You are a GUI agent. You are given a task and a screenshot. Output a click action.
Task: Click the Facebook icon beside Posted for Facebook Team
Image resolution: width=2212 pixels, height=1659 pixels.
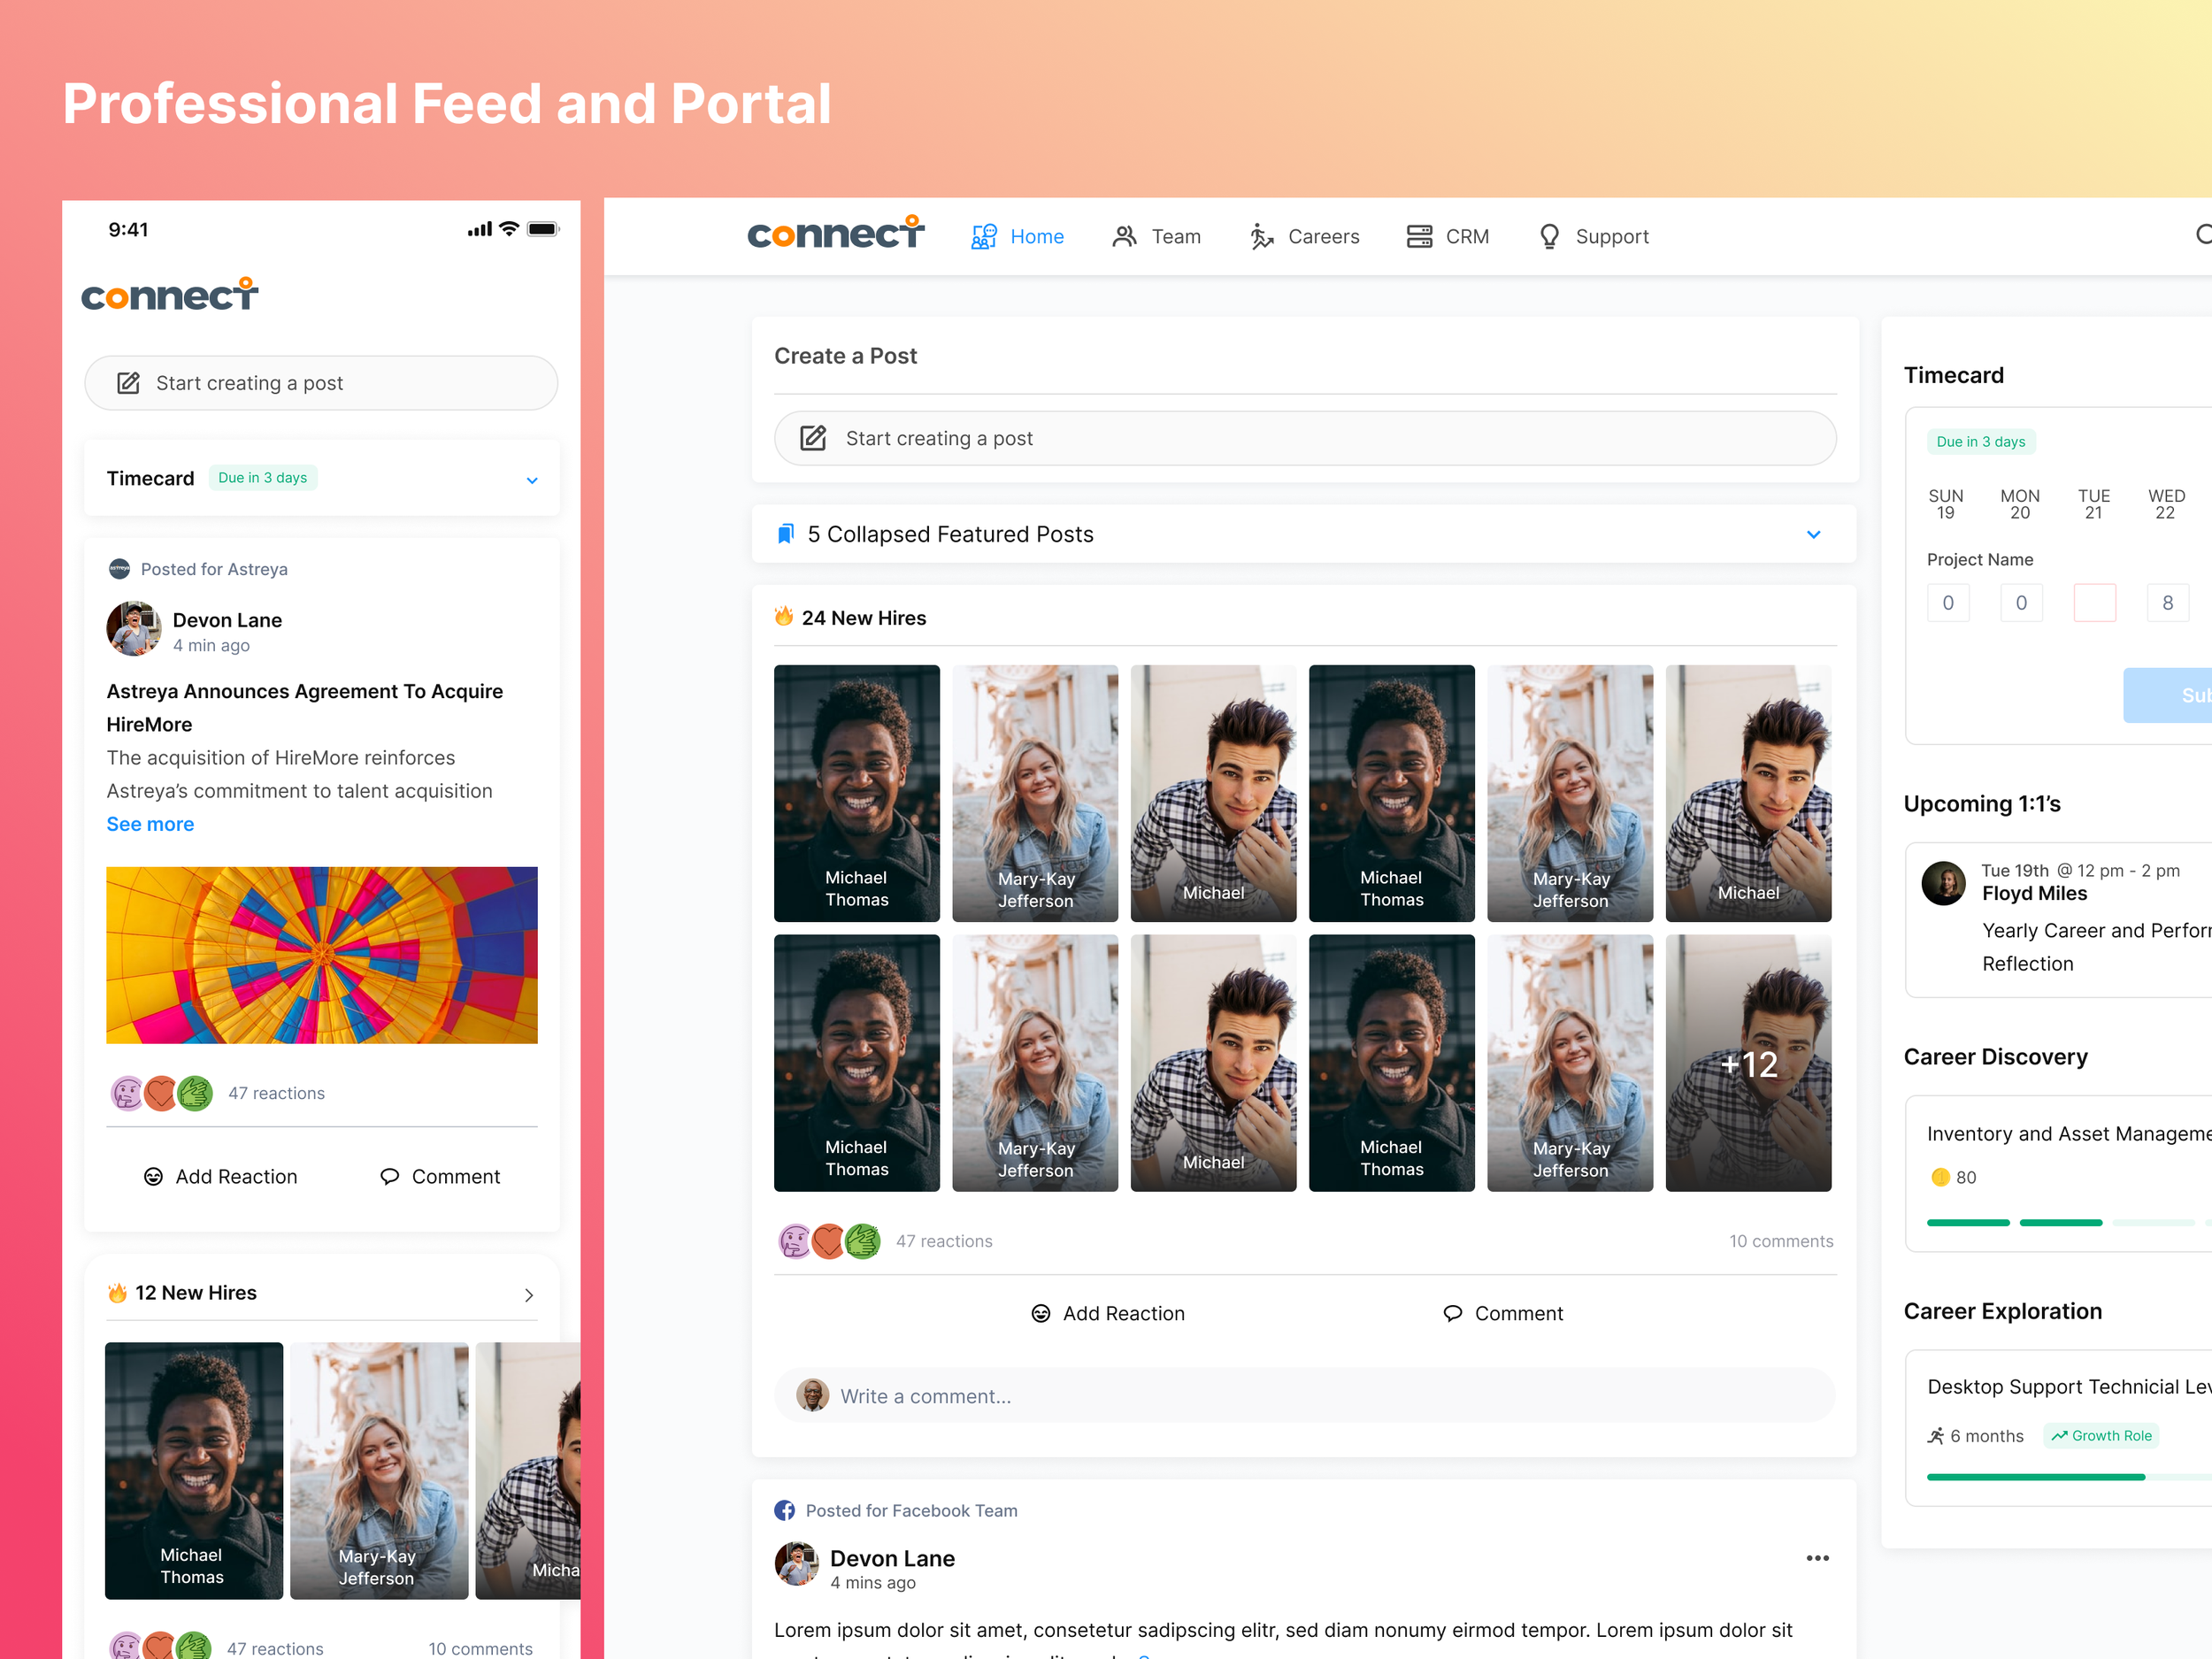(784, 1510)
